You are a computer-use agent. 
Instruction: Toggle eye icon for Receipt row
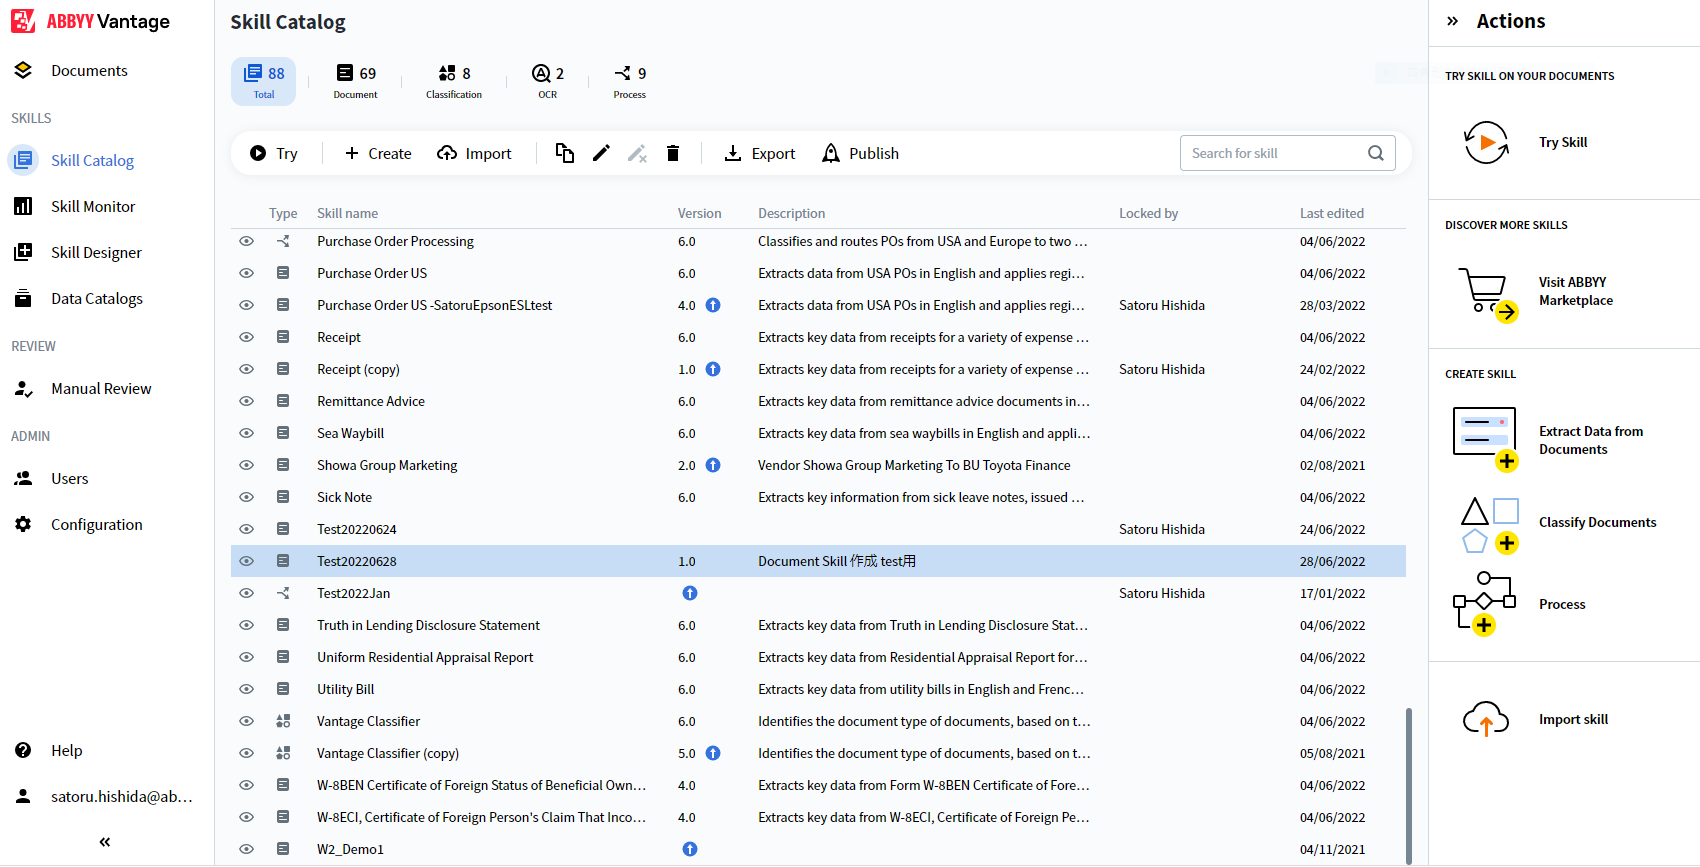click(x=246, y=337)
